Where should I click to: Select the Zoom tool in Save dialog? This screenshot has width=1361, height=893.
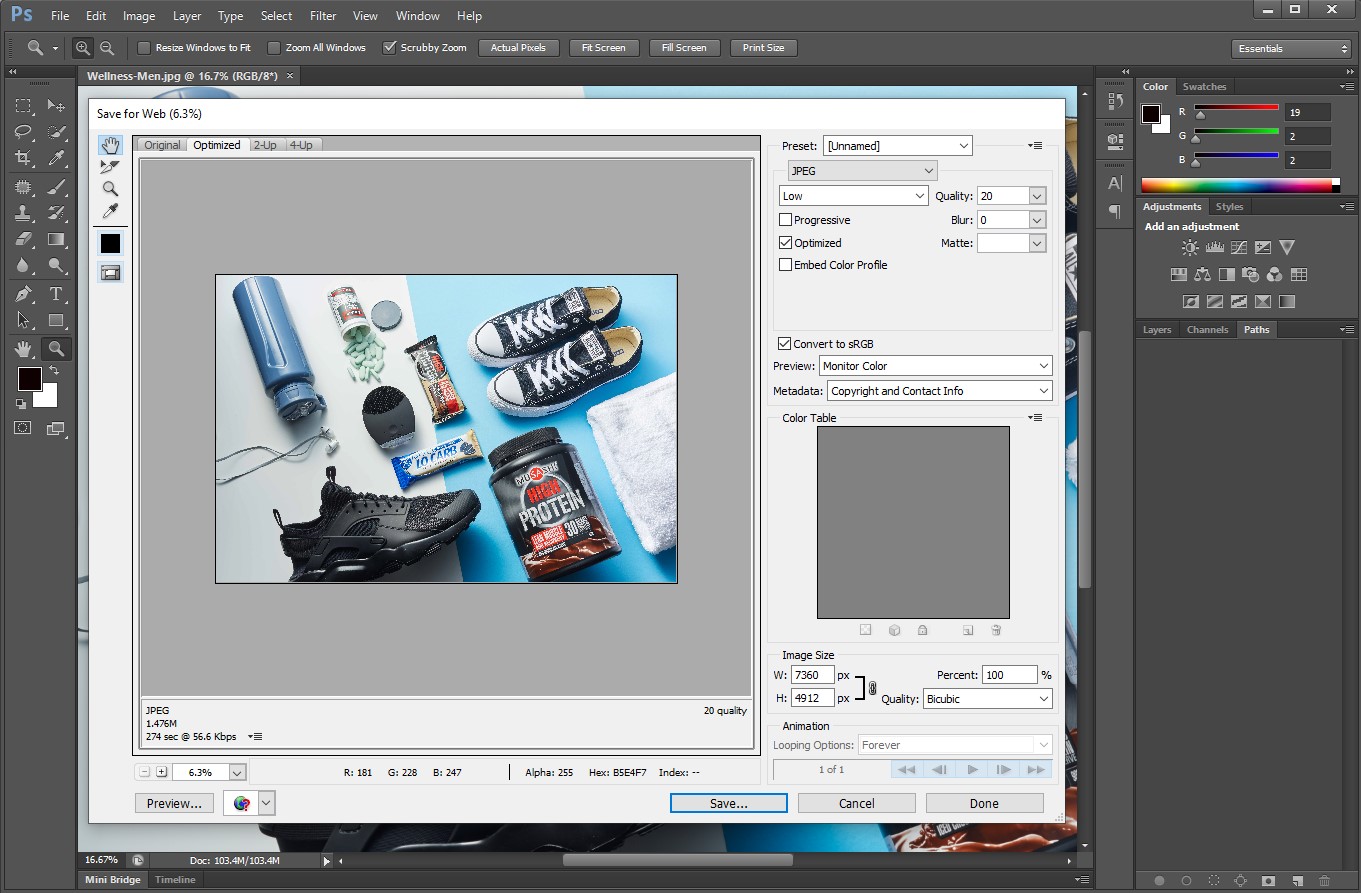click(110, 189)
